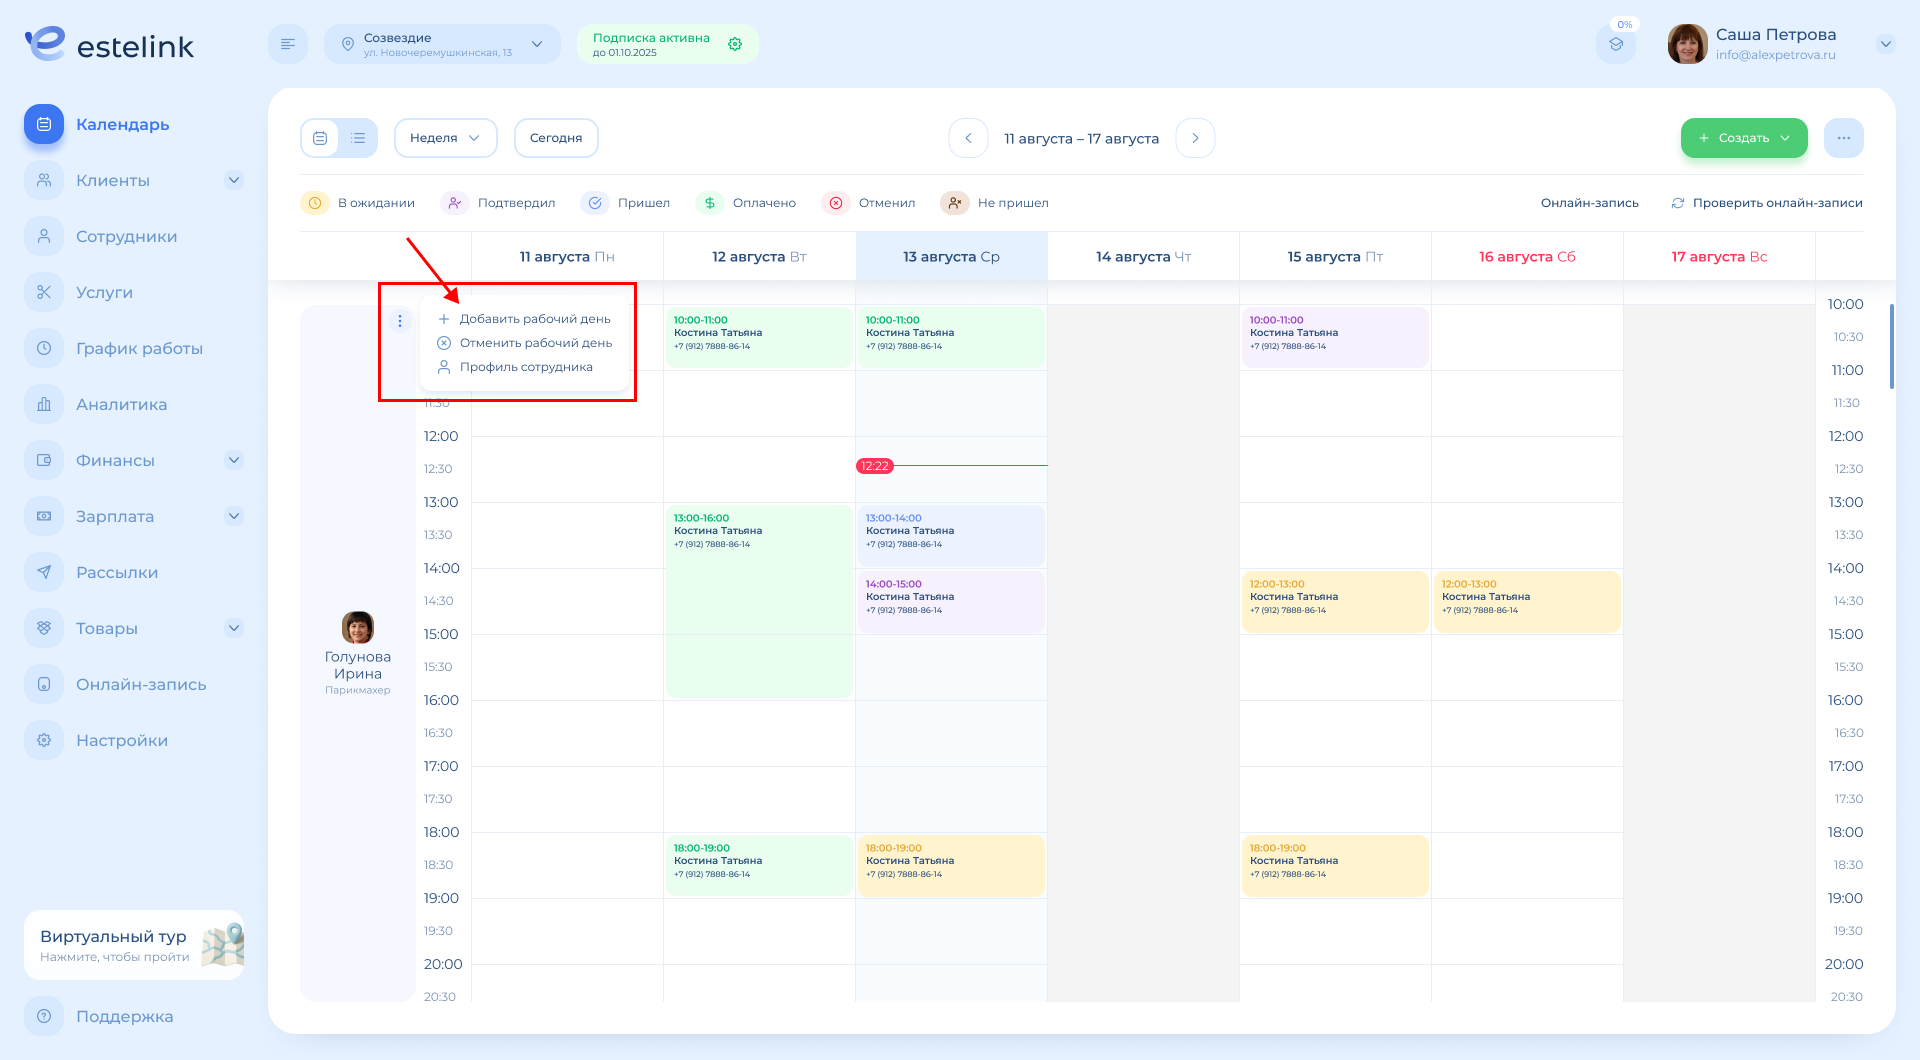Select 'Добавить рабочий день' menu item
Viewport: 1920px width, 1060px height.
tap(534, 319)
